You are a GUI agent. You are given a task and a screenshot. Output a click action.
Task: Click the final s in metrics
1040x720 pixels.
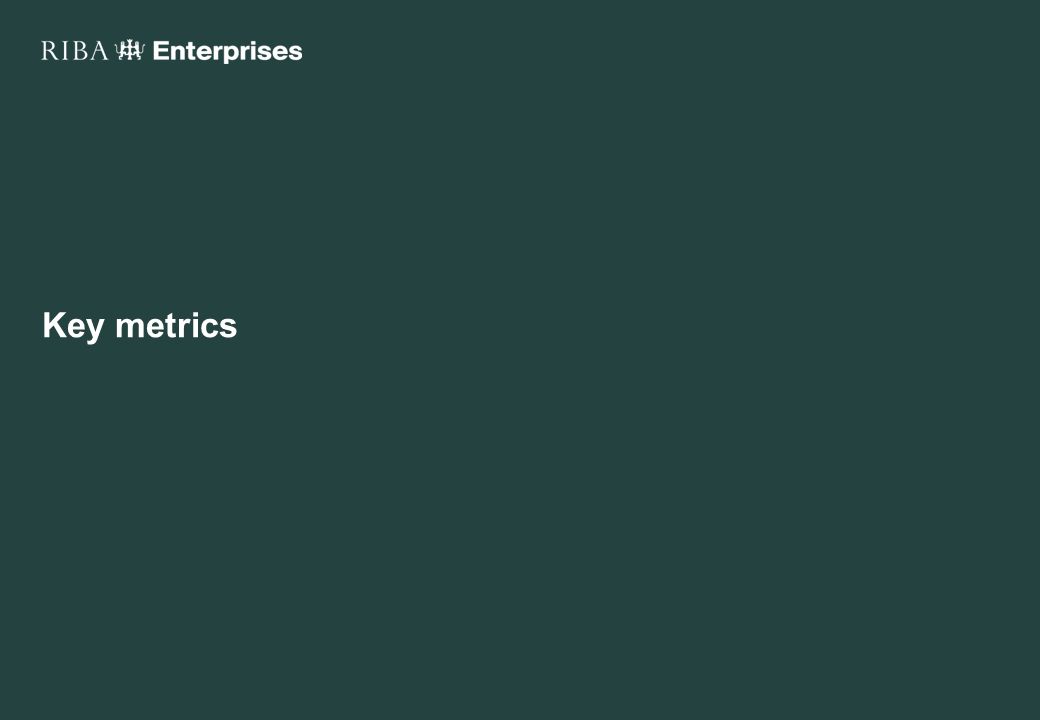click(x=228, y=328)
